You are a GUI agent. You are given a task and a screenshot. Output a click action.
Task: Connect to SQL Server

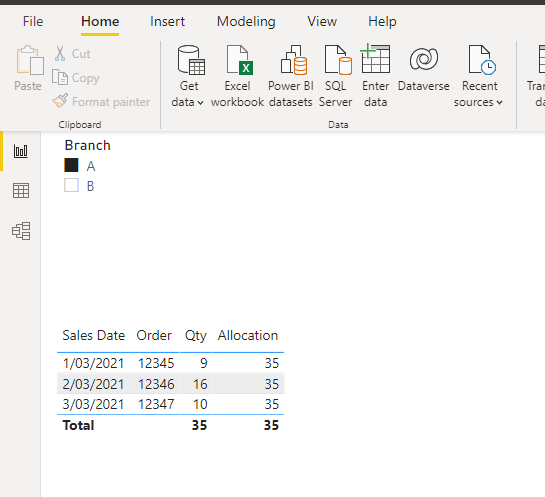(x=335, y=76)
